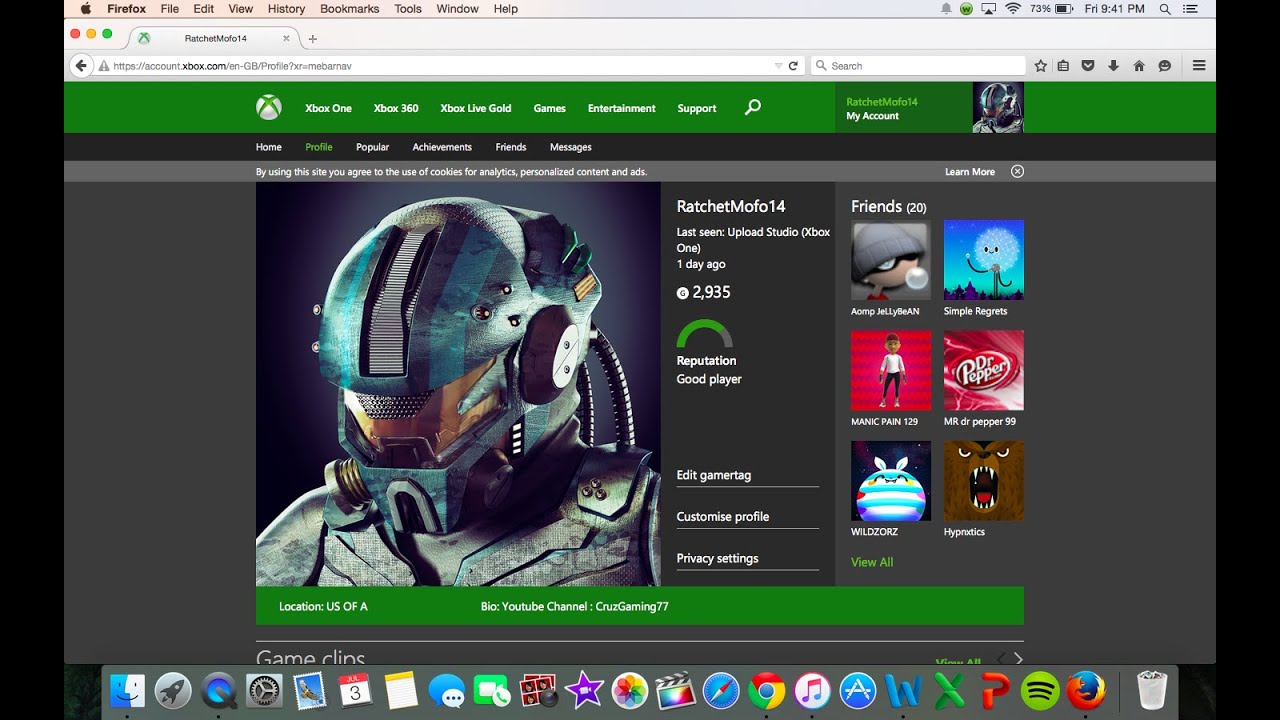Open My Account in the header

[873, 116]
